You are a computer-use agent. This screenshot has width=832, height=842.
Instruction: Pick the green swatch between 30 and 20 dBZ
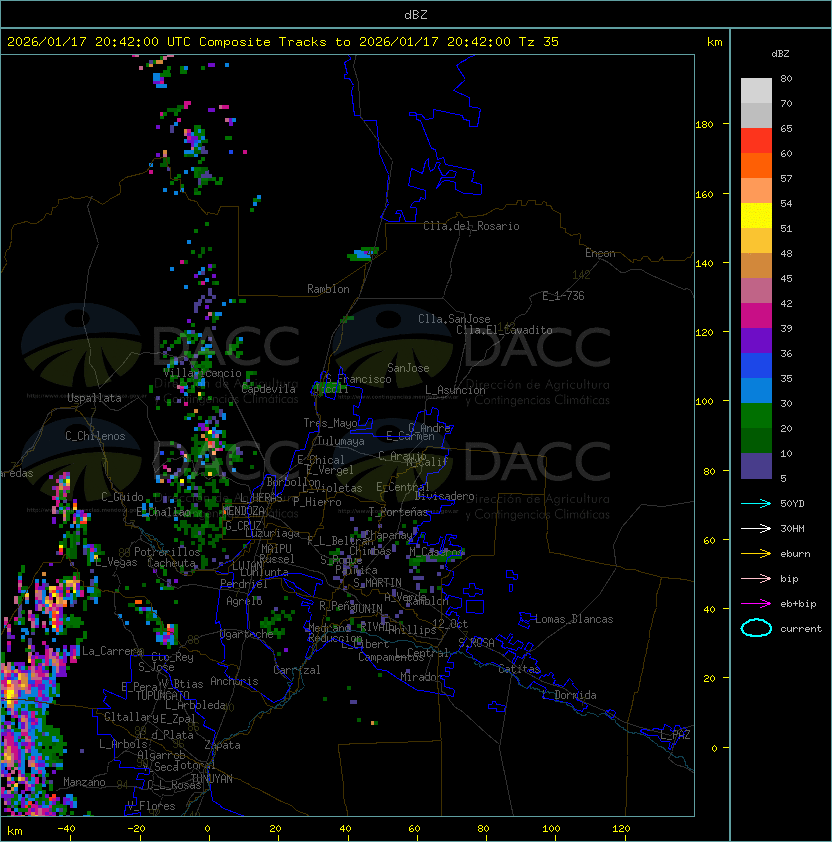(x=756, y=416)
